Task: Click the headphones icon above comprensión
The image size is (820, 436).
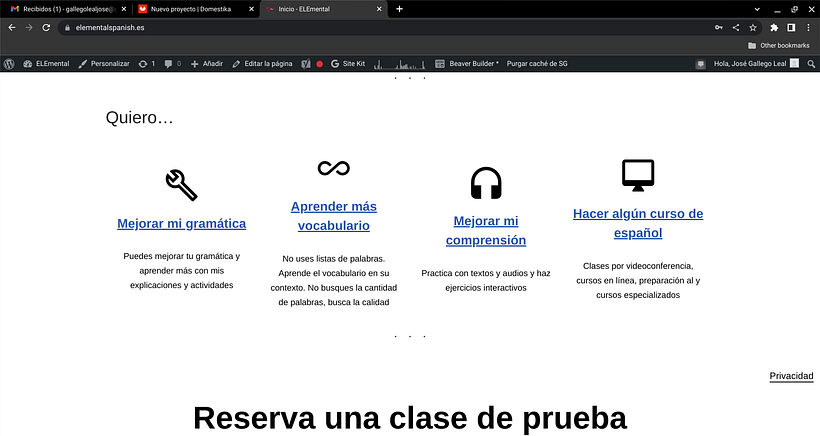Action: click(x=486, y=183)
